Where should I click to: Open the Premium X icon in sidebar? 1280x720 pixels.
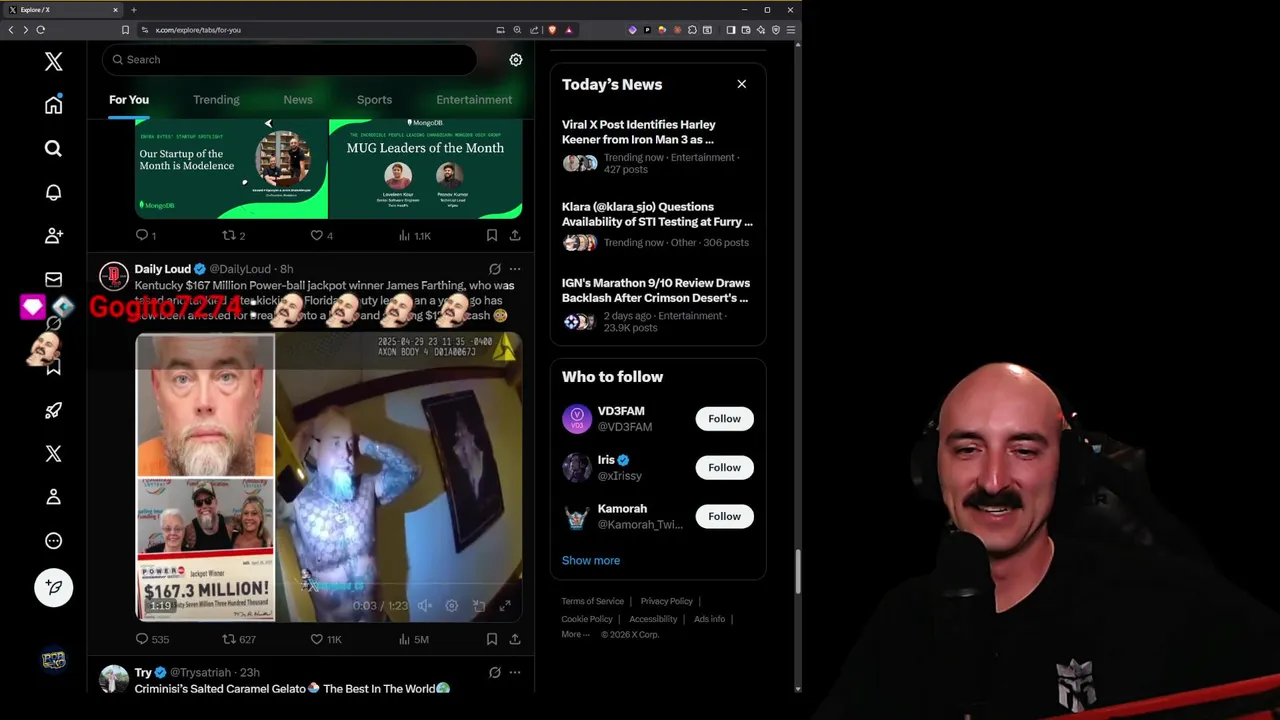point(54,453)
